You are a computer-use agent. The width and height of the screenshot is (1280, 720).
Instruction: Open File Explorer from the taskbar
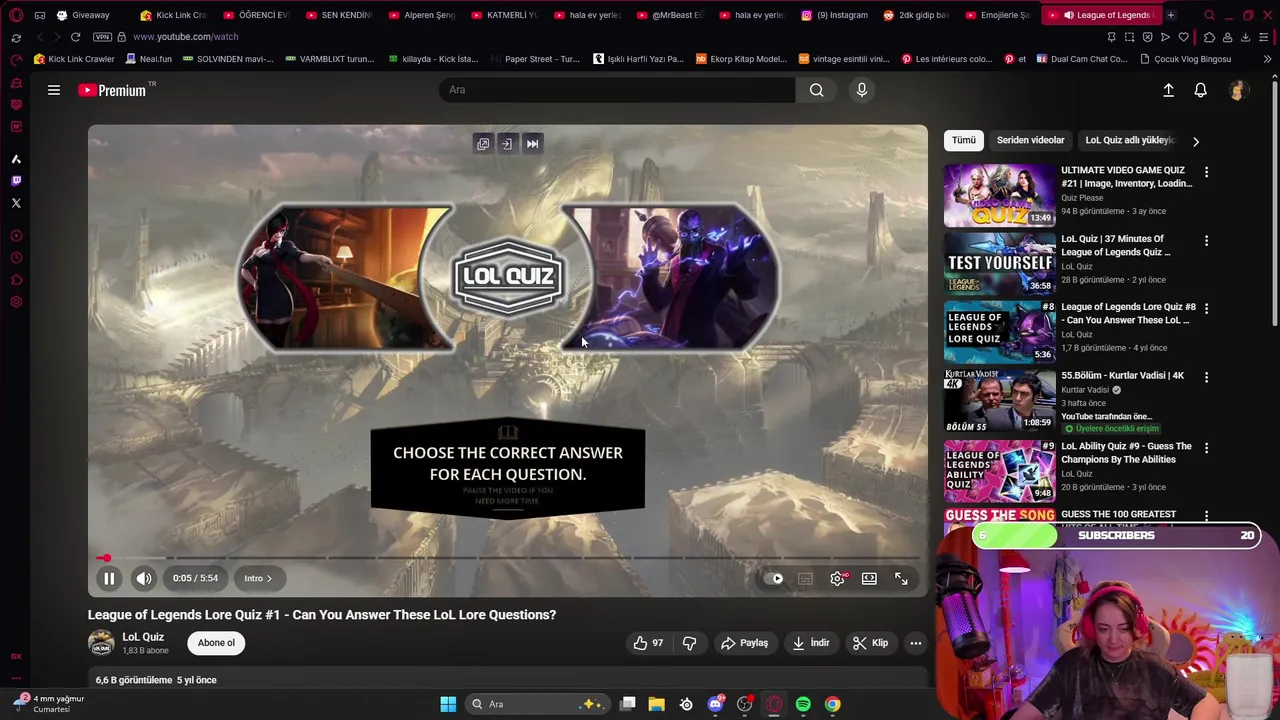click(656, 704)
